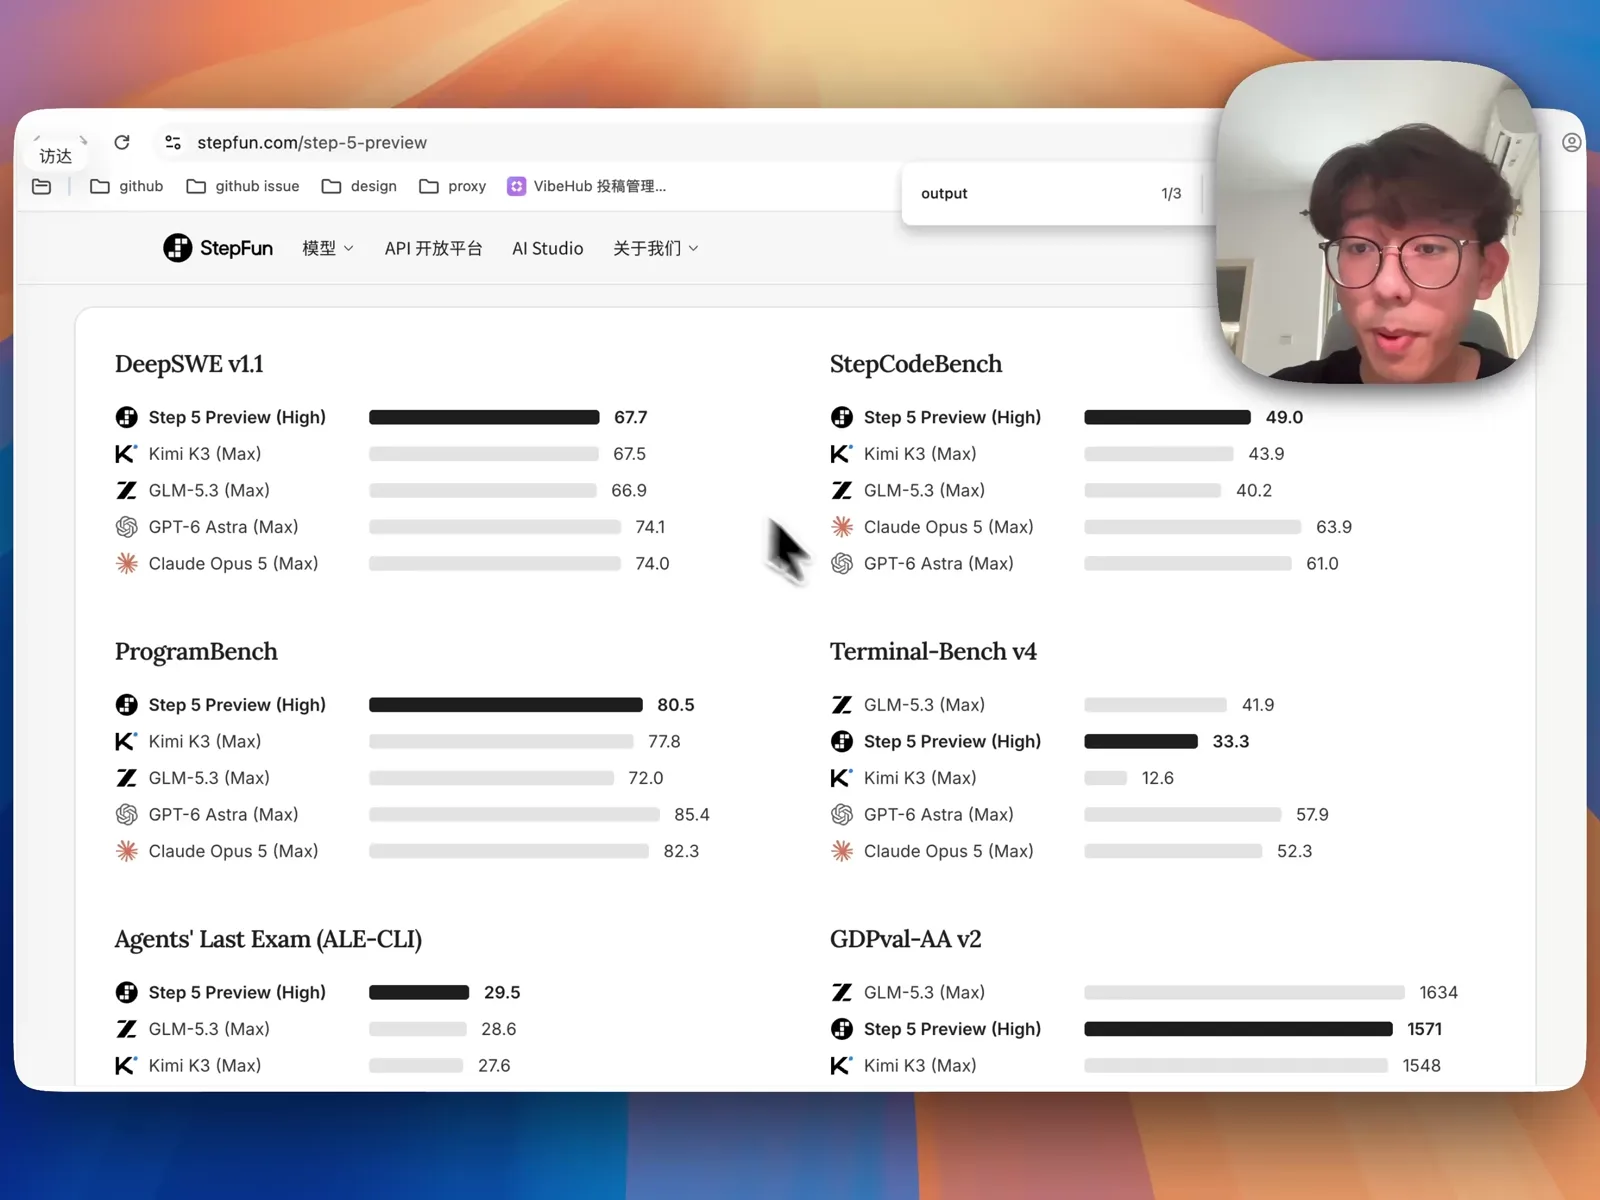The width and height of the screenshot is (1600, 1200).
Task: Open browser profile icon at top right
Action: coord(1571,143)
